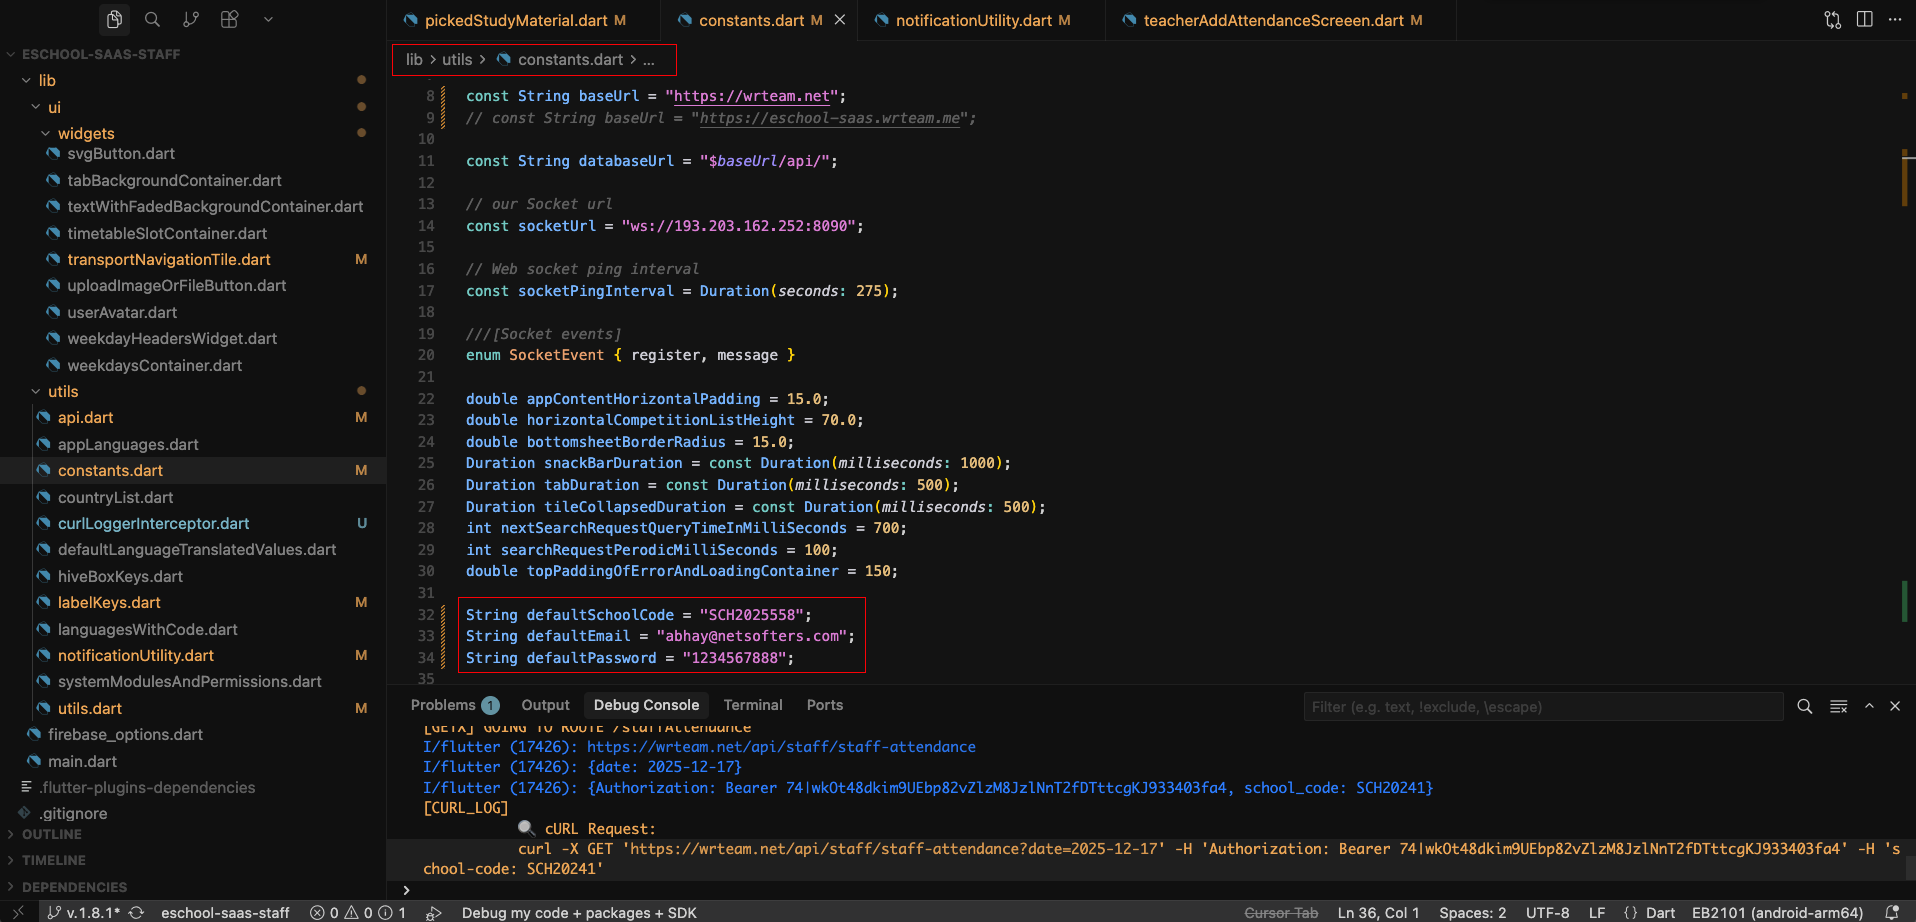The image size is (1916, 922).
Task: Open the Source Control view
Action: coord(191,19)
